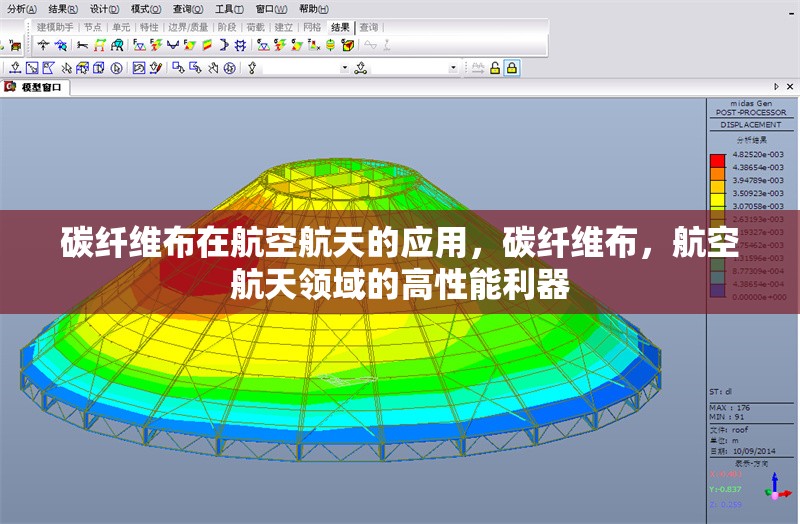
Task: Click the red swatch in displacement legend
Action: 716,160
